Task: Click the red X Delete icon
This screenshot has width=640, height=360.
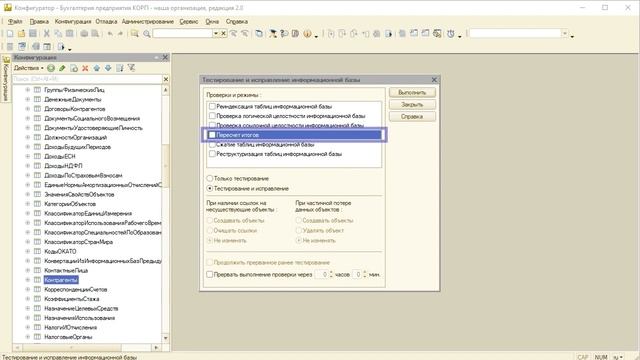Action: (x=85, y=68)
